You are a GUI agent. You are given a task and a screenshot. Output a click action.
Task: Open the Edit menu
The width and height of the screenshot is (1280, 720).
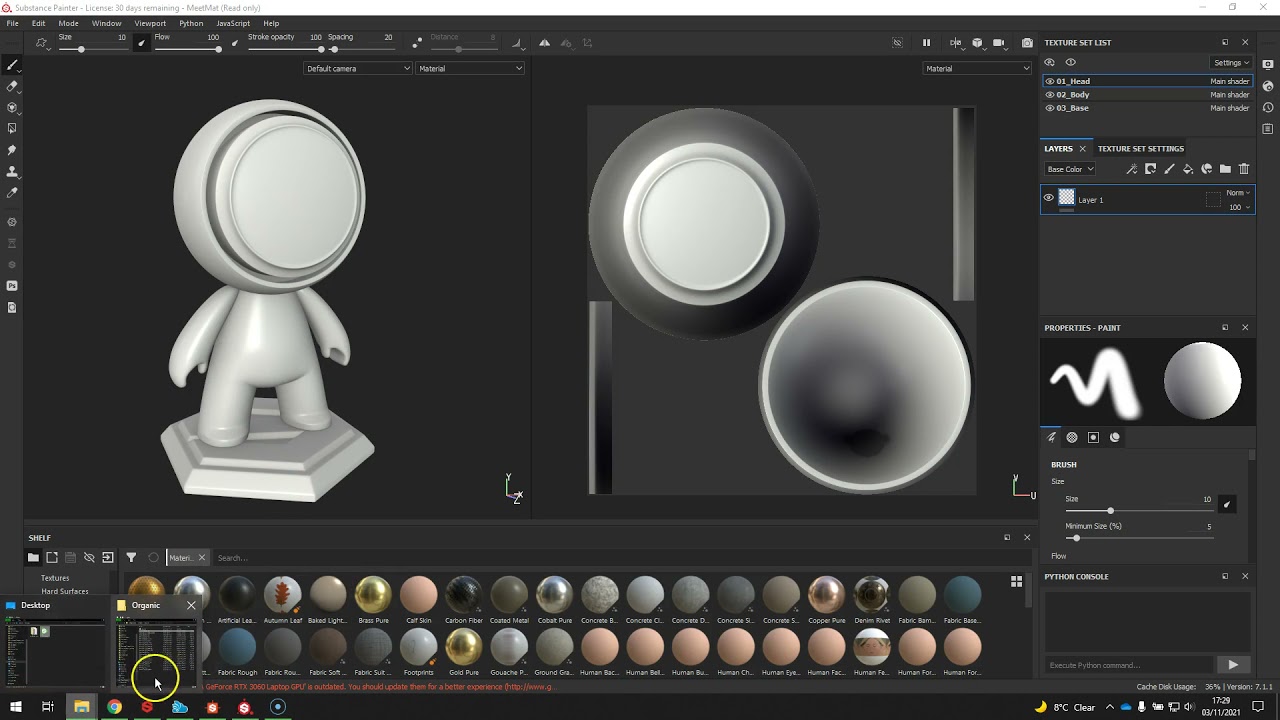[38, 23]
